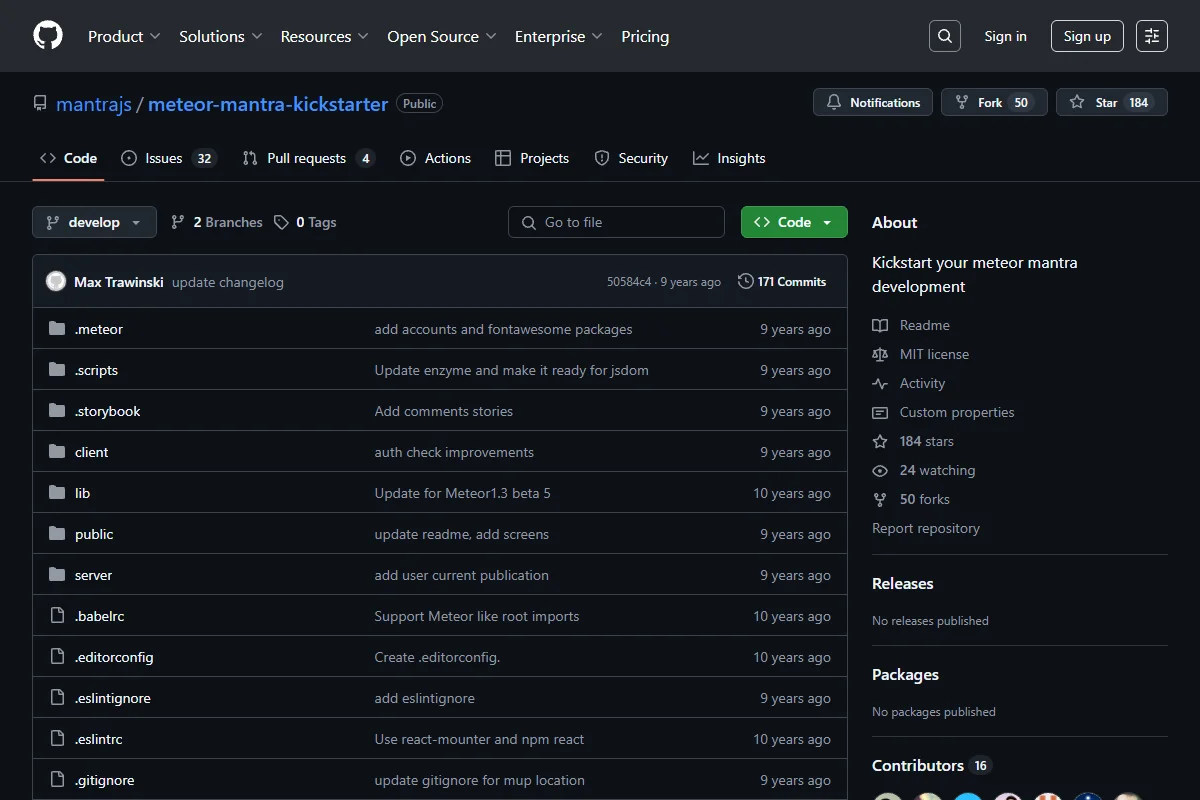Switch to the Pull requests tab

tap(308, 158)
